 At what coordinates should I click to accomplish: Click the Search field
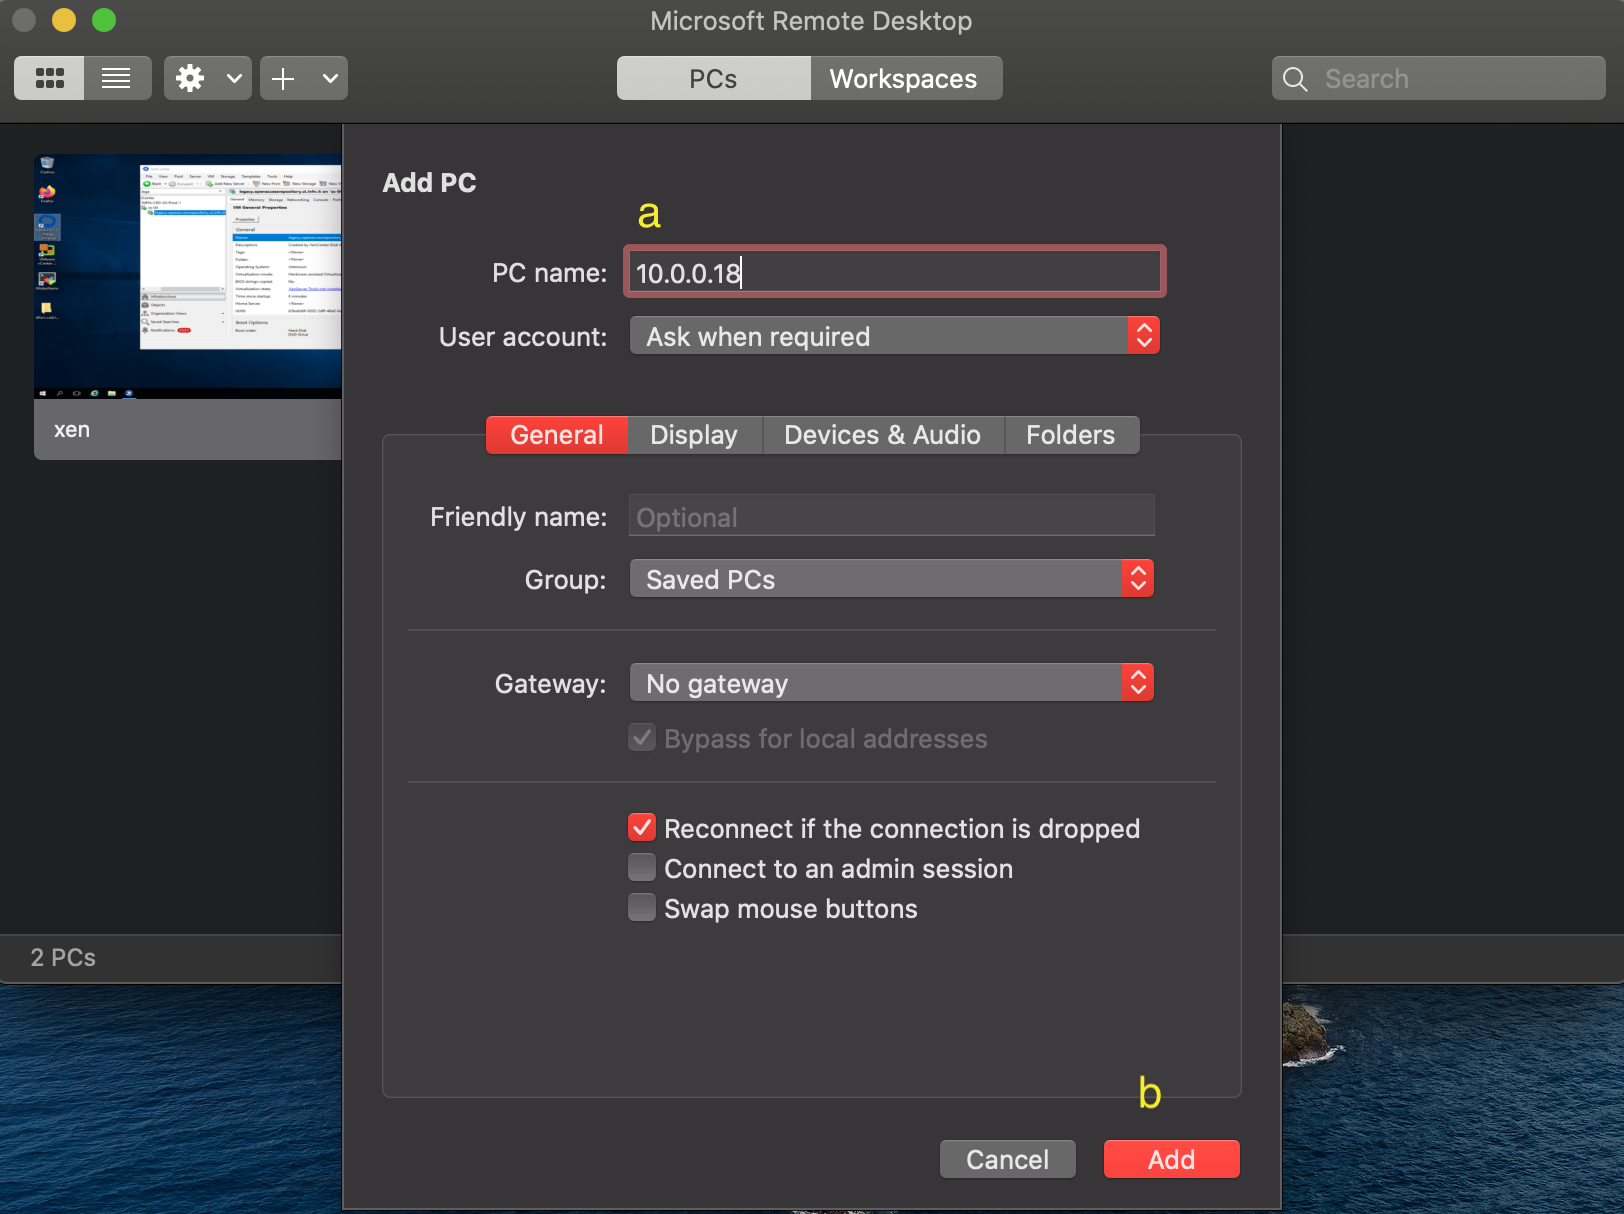[x=1438, y=78]
